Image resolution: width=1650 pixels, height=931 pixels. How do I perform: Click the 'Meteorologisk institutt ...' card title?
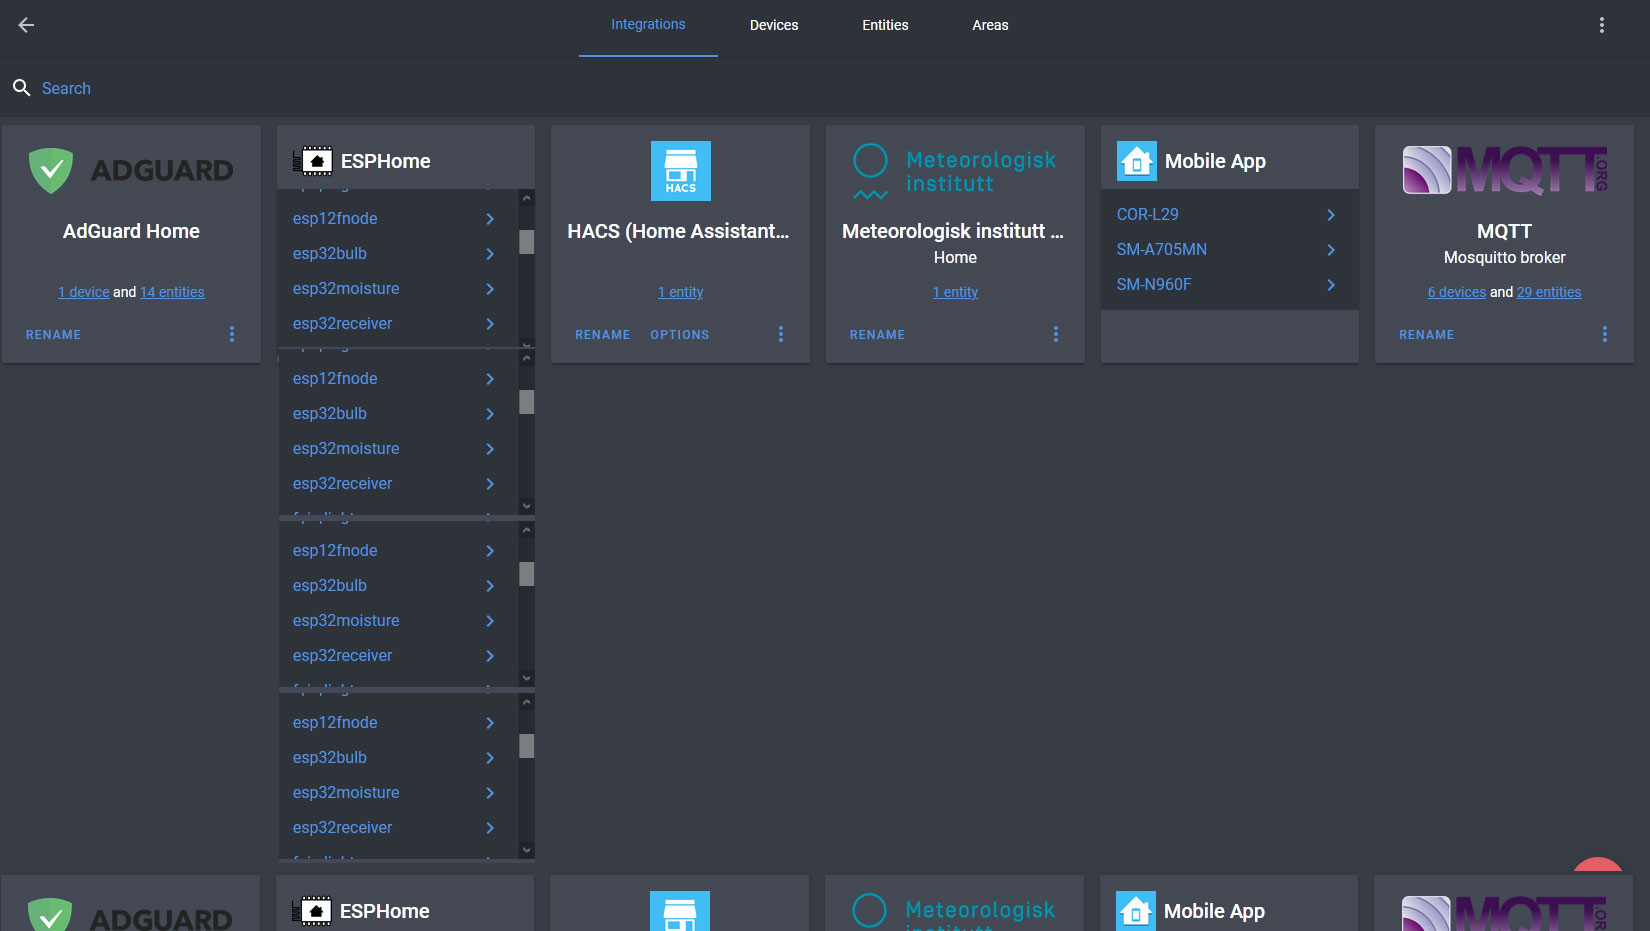(953, 231)
